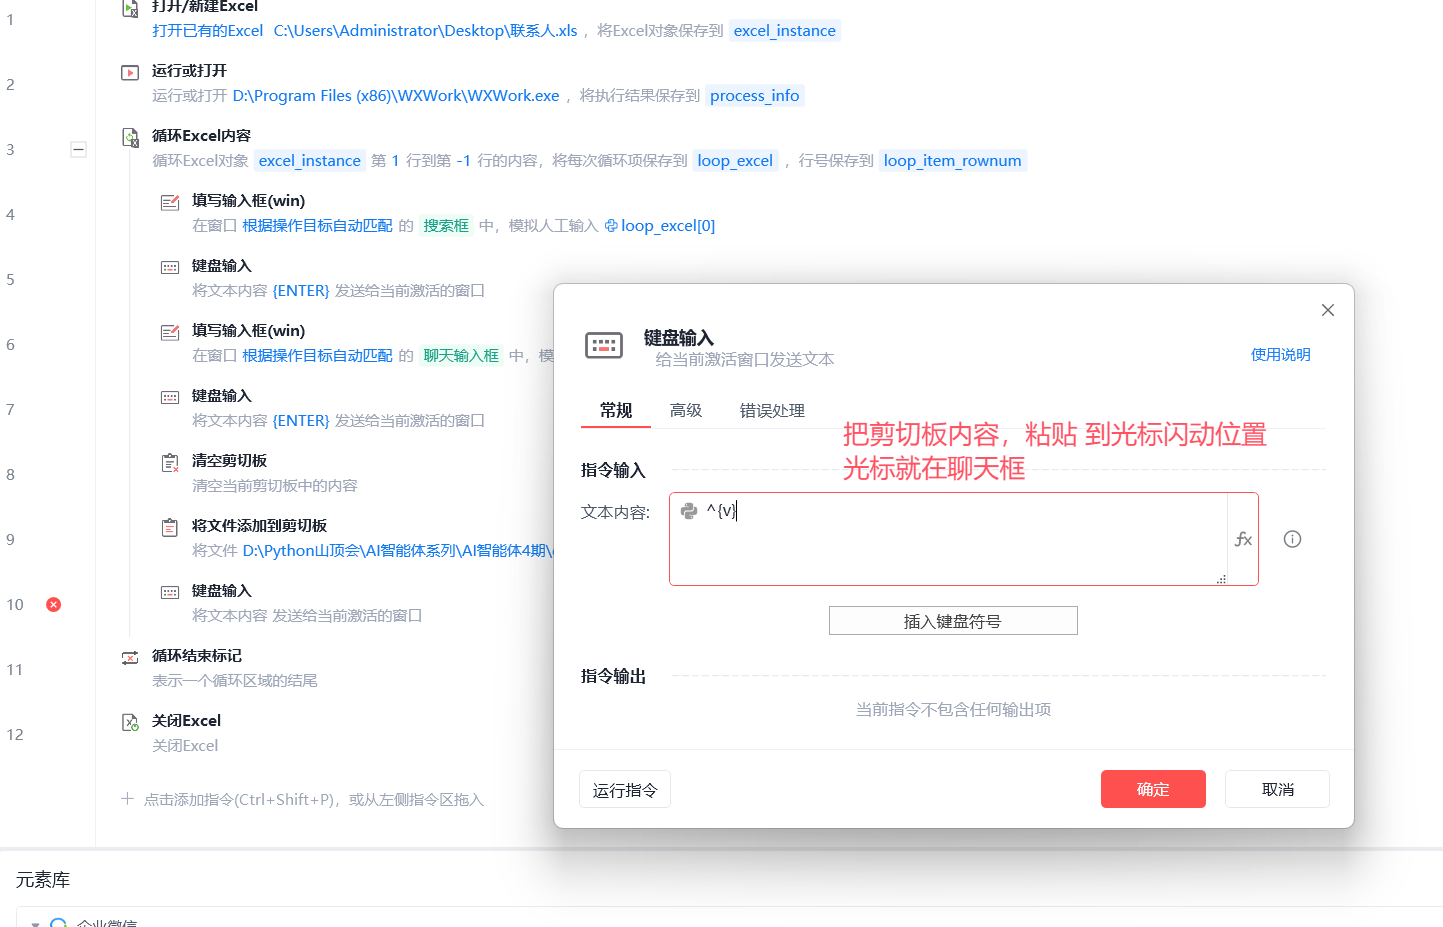
Task: Click the info circle beside text content
Action: tap(1292, 539)
